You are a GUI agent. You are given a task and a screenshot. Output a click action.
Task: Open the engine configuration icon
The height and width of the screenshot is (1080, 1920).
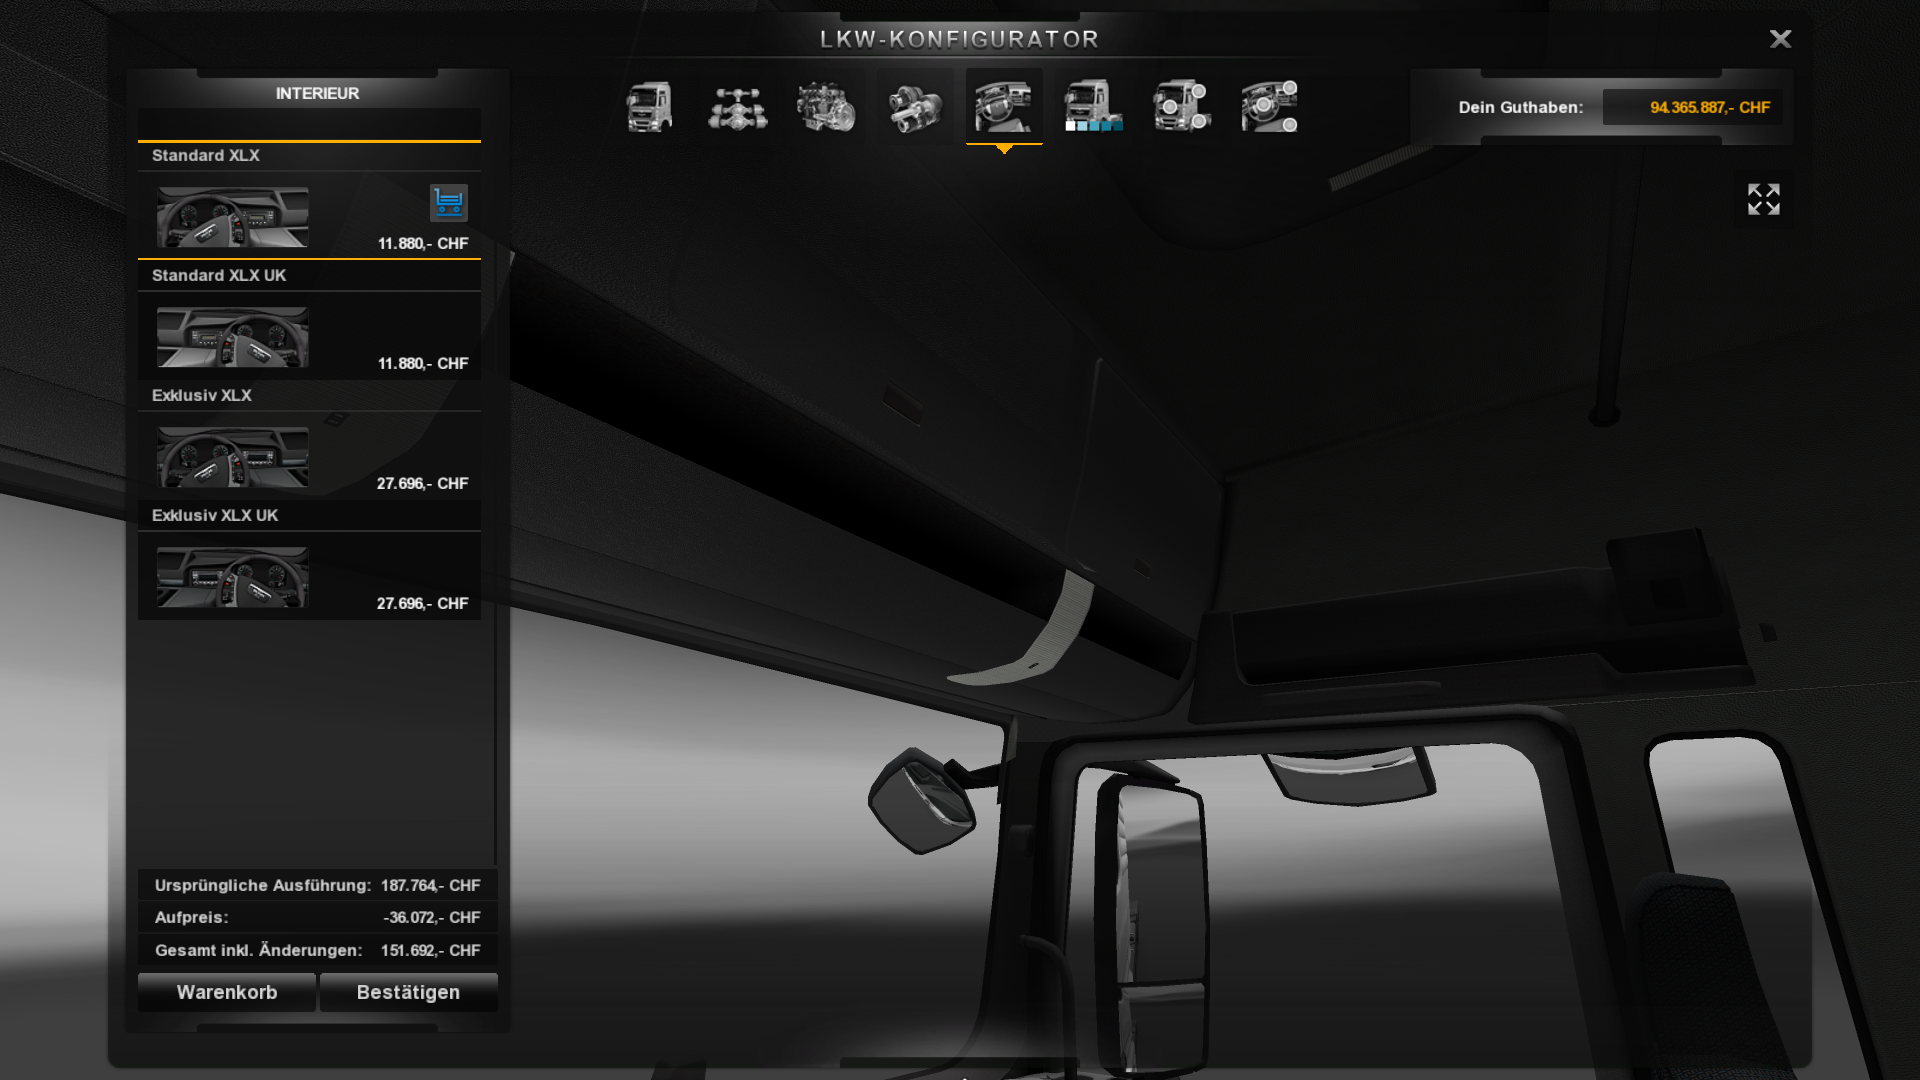[x=826, y=107]
